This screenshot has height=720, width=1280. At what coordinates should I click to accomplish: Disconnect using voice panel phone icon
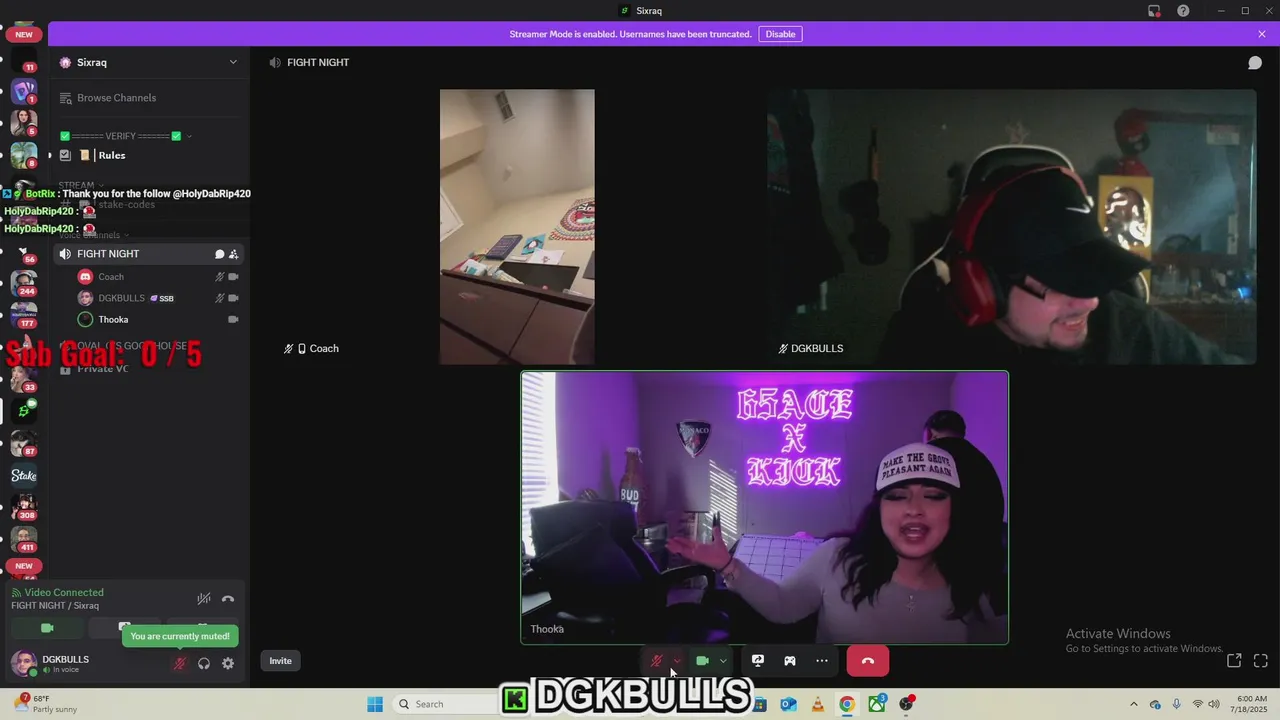point(228,598)
